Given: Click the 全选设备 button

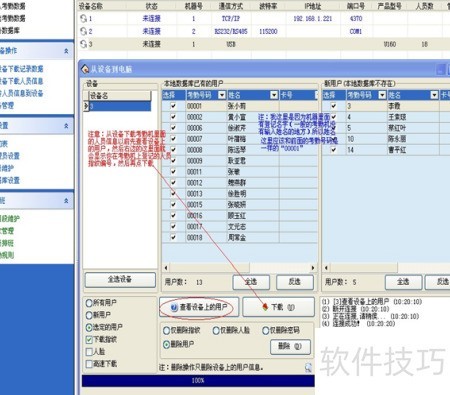Looking at the screenshot, I should tap(120, 280).
